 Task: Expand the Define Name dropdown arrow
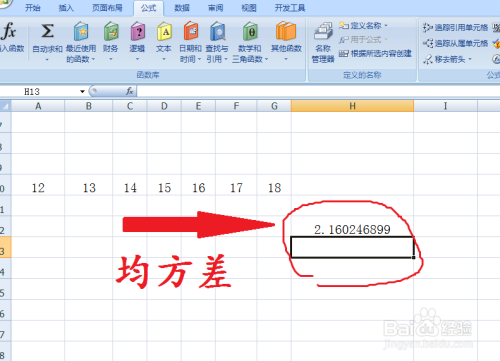(386, 26)
